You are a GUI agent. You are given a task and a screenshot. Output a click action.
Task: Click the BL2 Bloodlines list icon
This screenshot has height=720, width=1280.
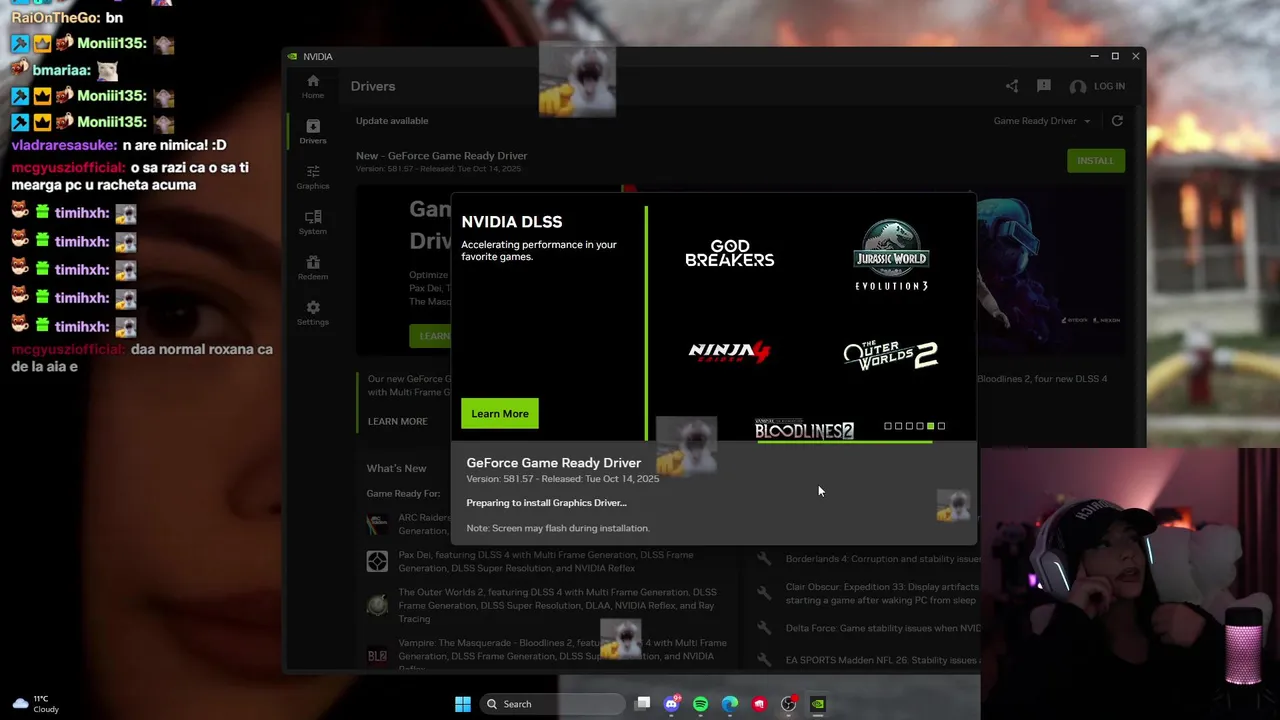coord(377,656)
